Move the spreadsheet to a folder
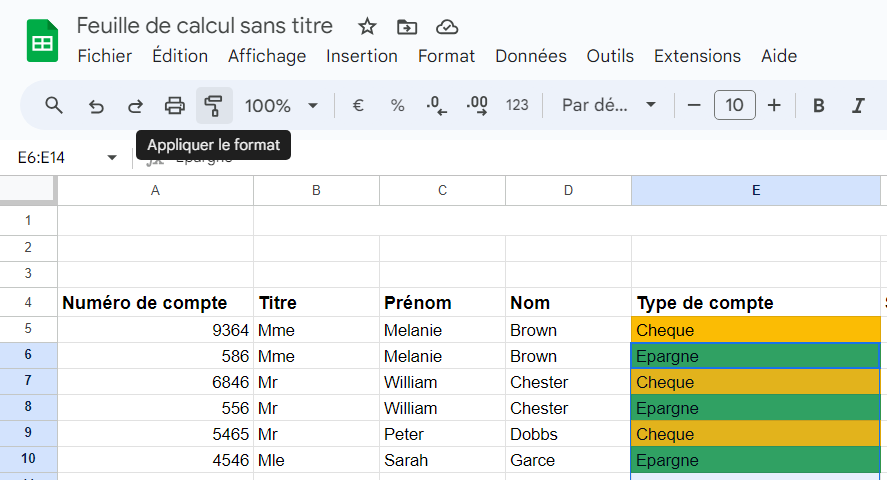The height and width of the screenshot is (480, 887). click(407, 27)
